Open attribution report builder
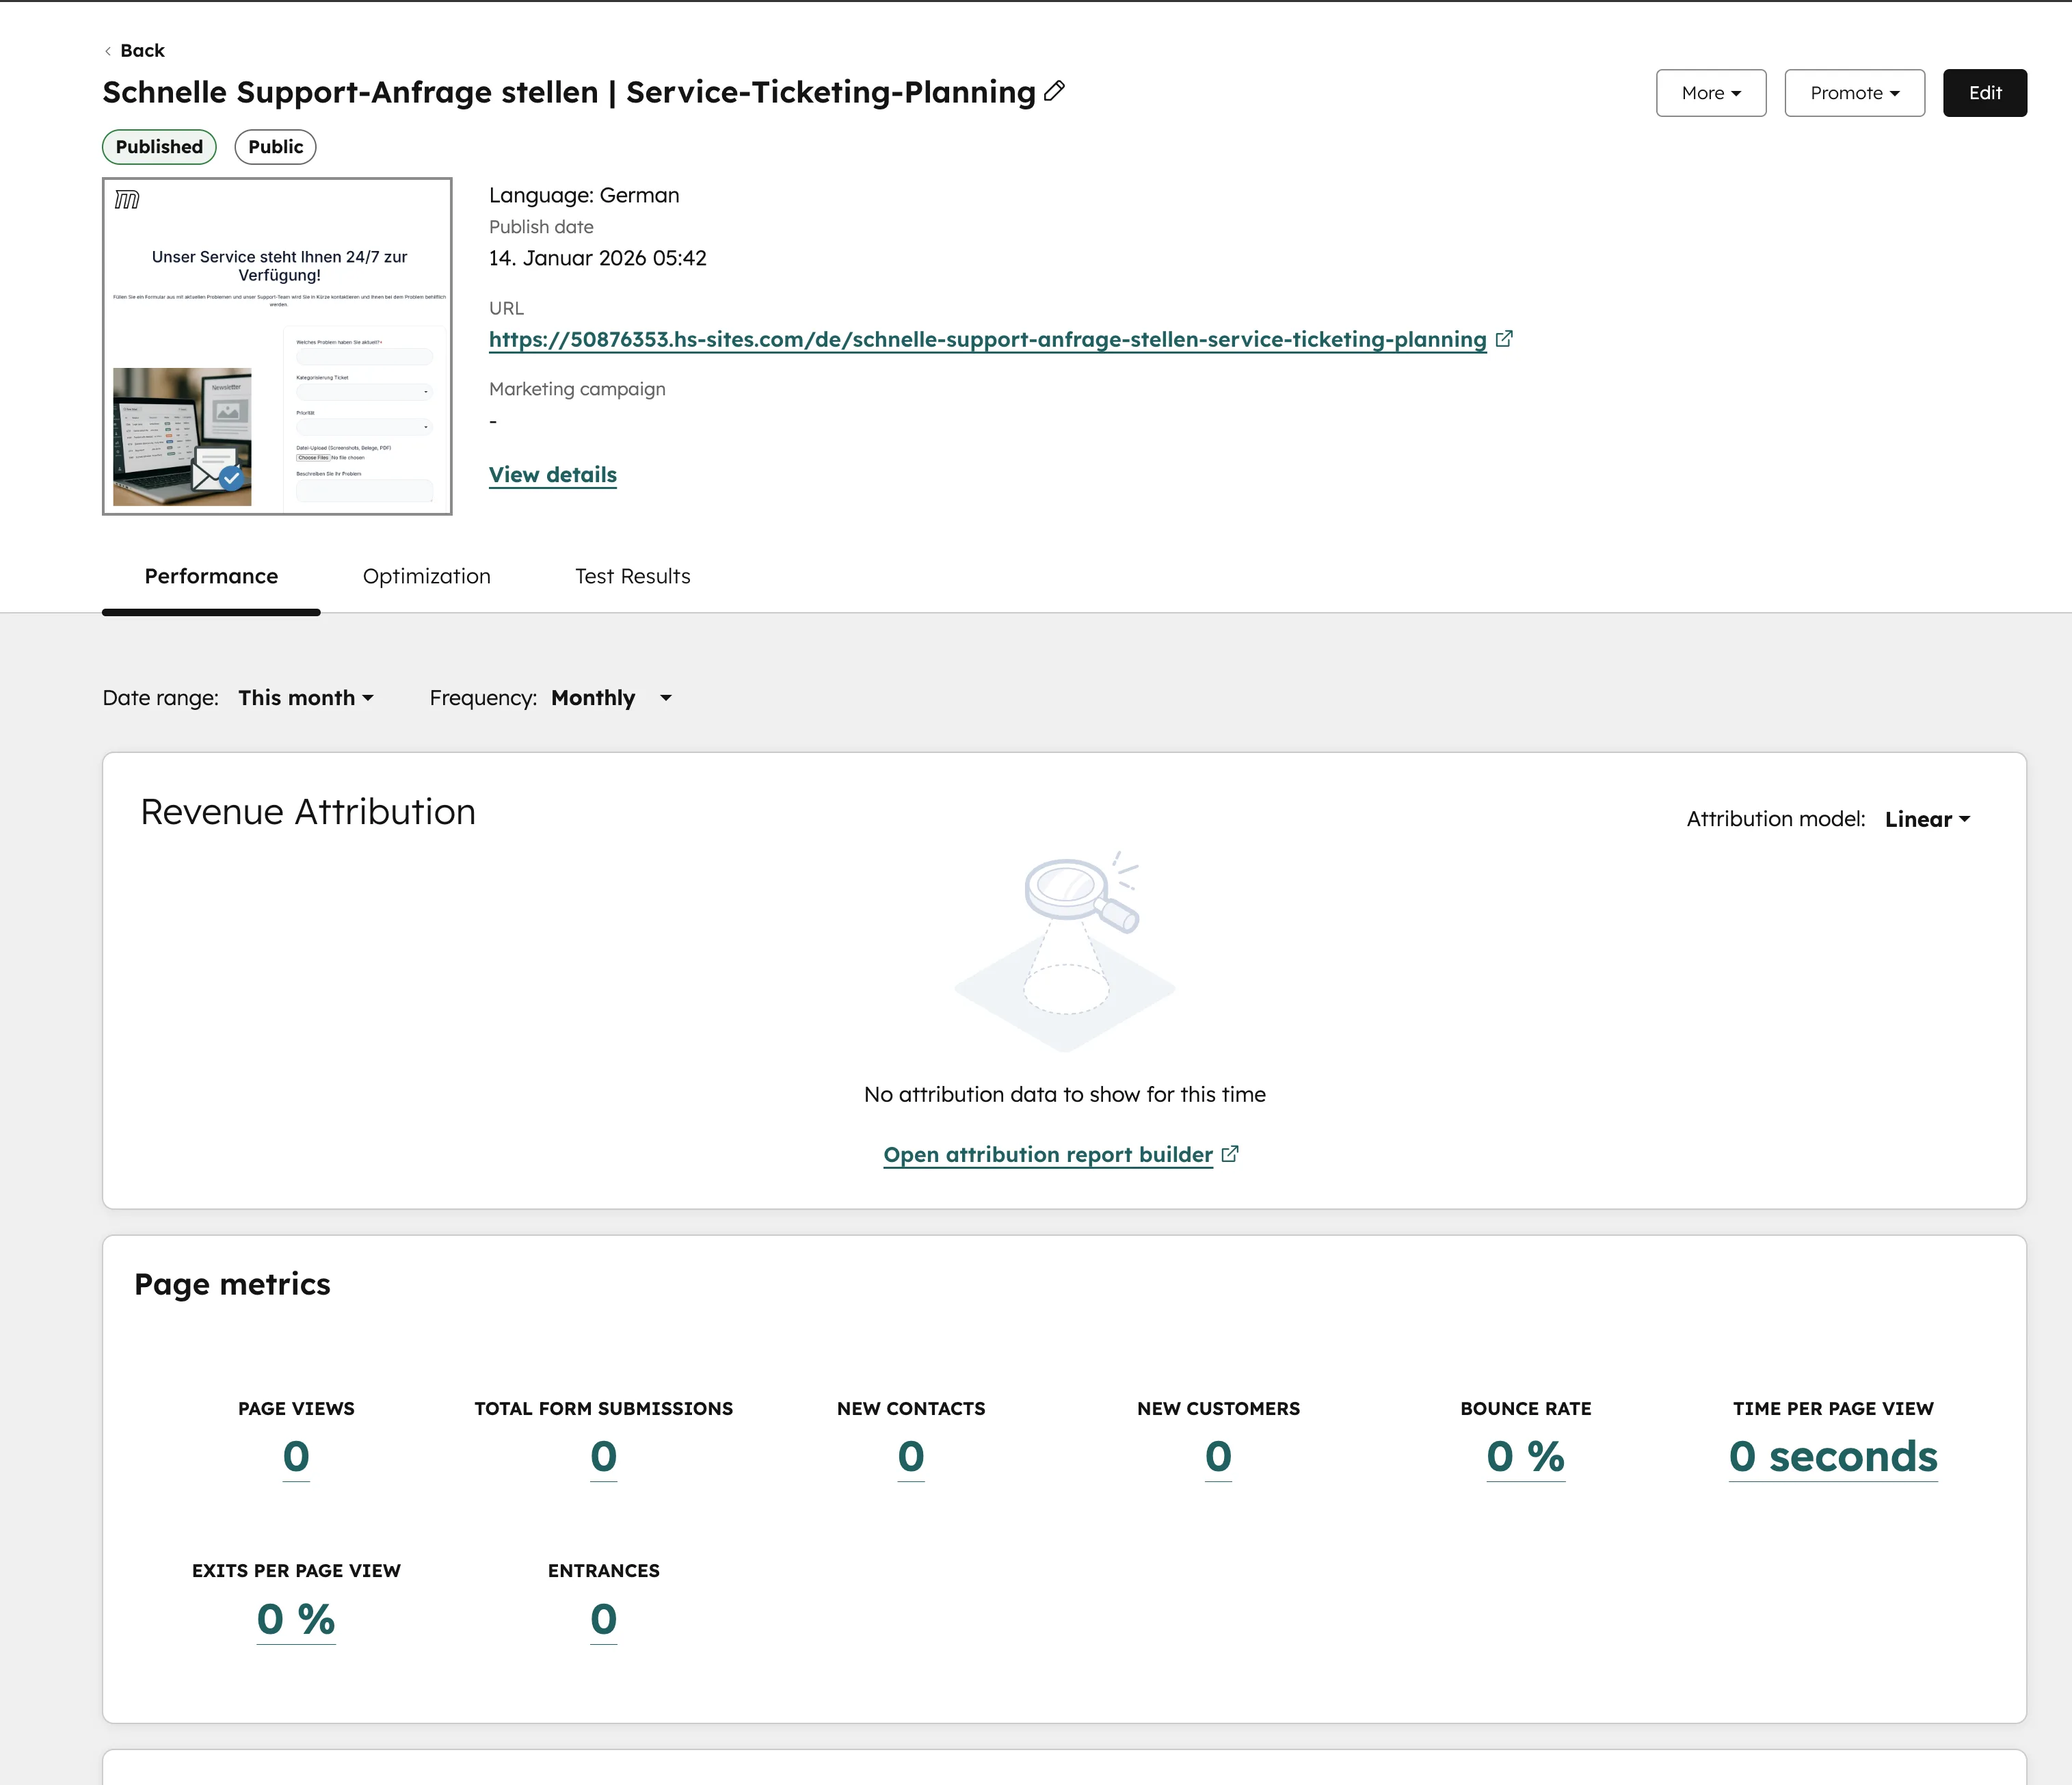The image size is (2072, 1785). pos(1046,1153)
